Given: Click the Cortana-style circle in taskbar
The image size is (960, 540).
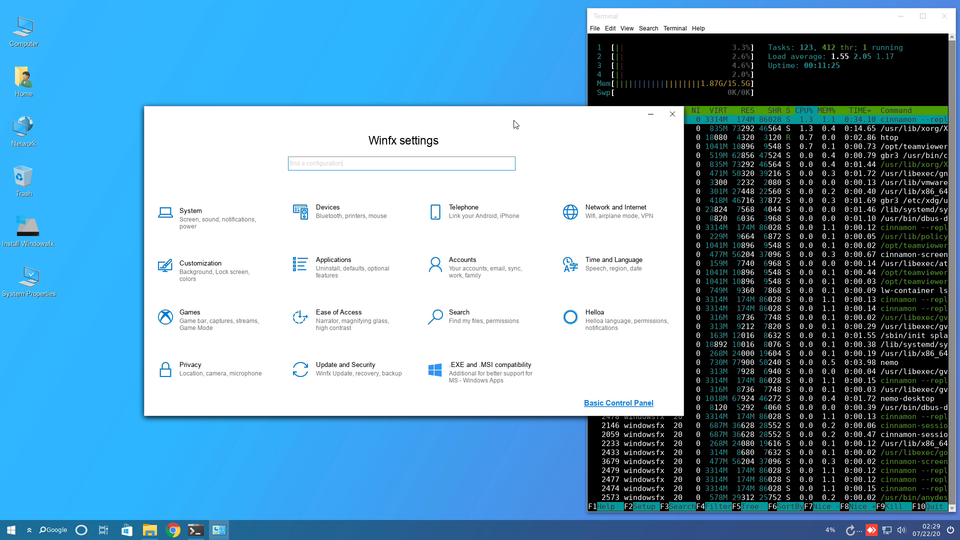Looking at the screenshot, I should click(x=81, y=530).
